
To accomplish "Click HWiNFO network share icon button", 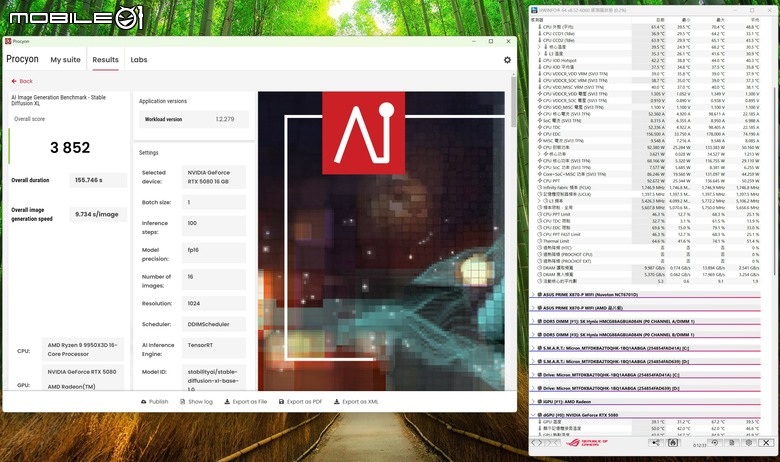I will point(656,442).
